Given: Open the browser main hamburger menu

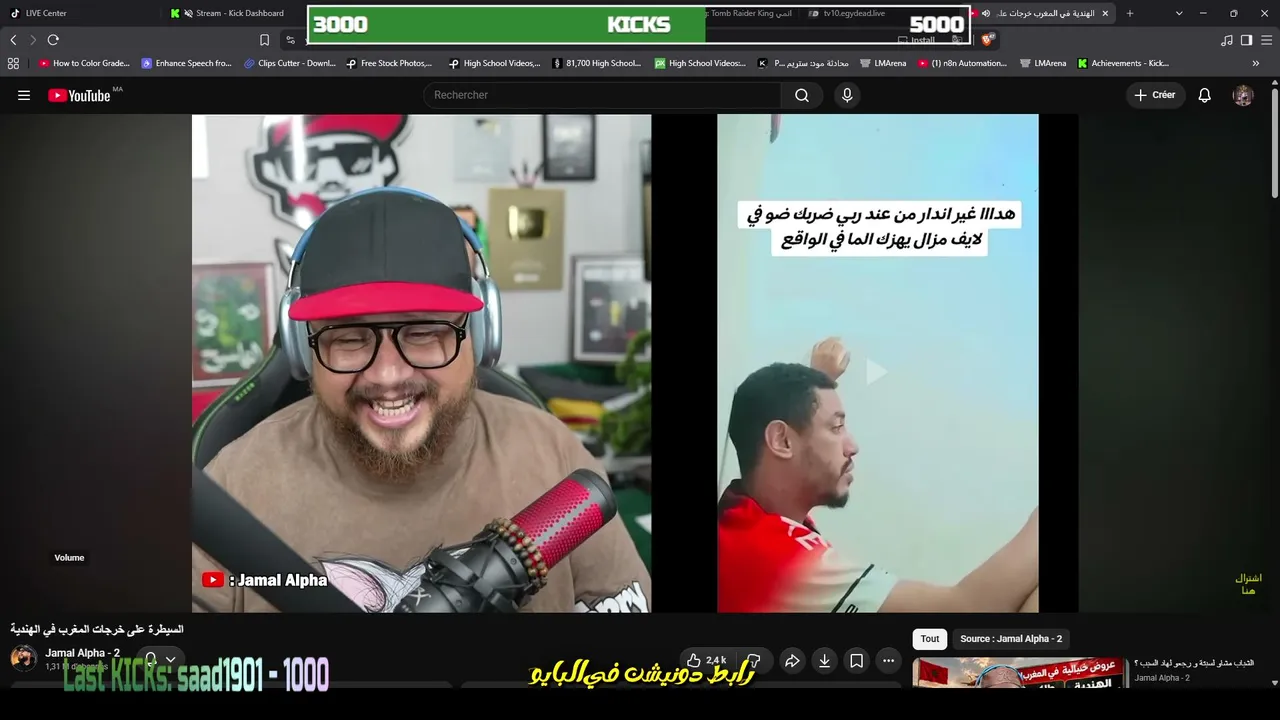Looking at the screenshot, I should click(1266, 40).
